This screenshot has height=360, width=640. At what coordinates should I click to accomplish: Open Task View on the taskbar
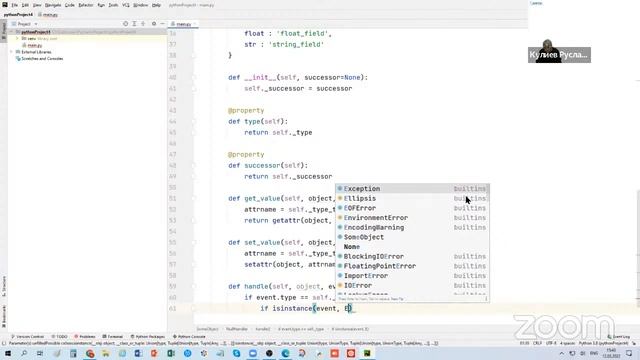click(x=40, y=353)
